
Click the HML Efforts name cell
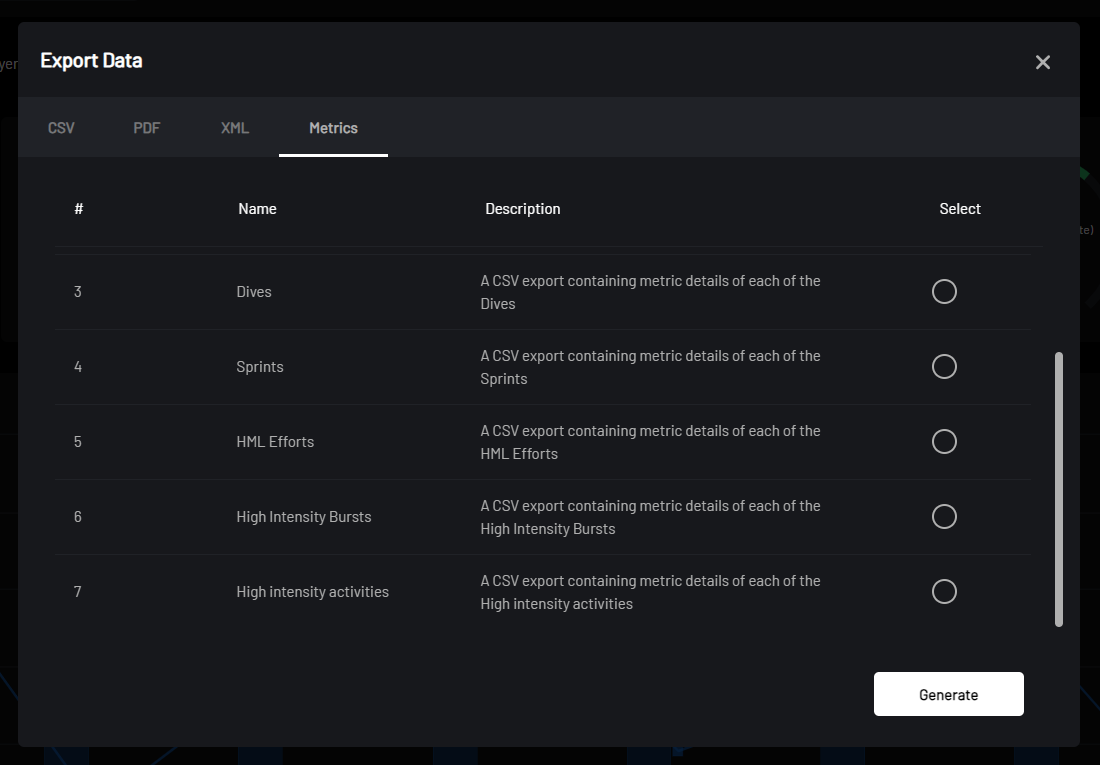click(275, 441)
